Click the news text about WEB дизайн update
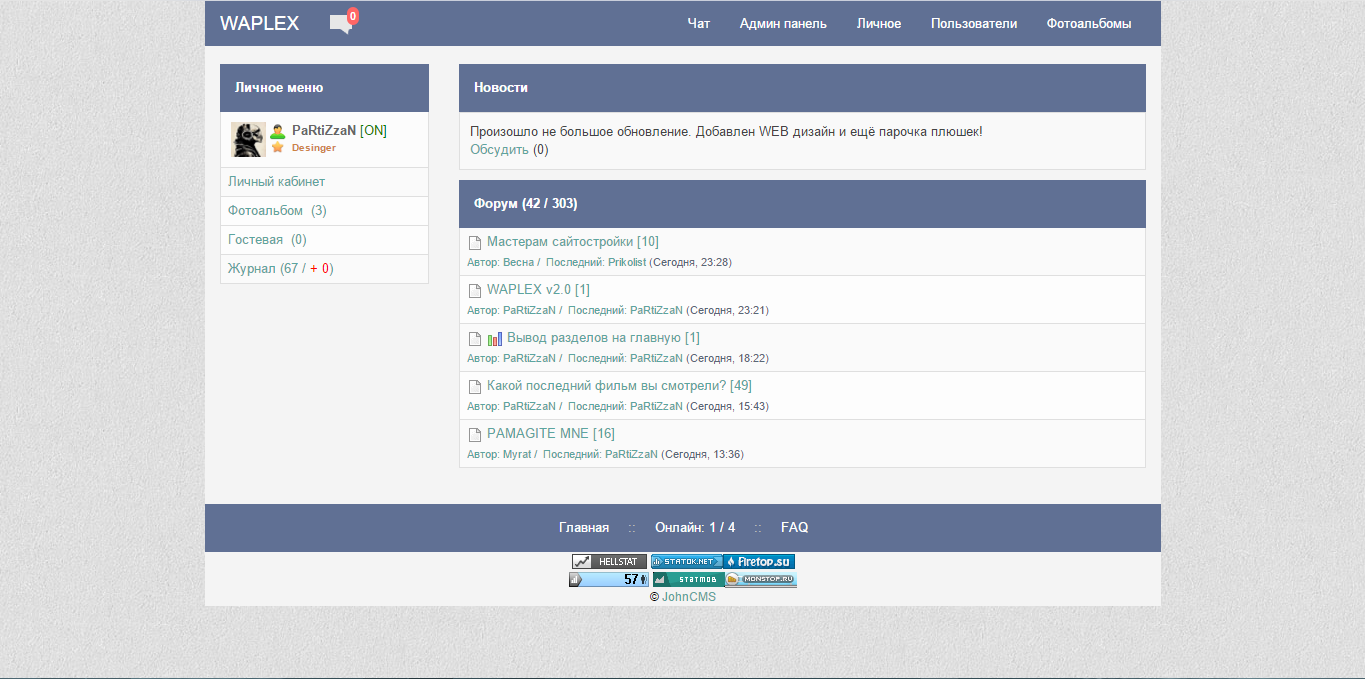The width and height of the screenshot is (1365, 679). [727, 131]
